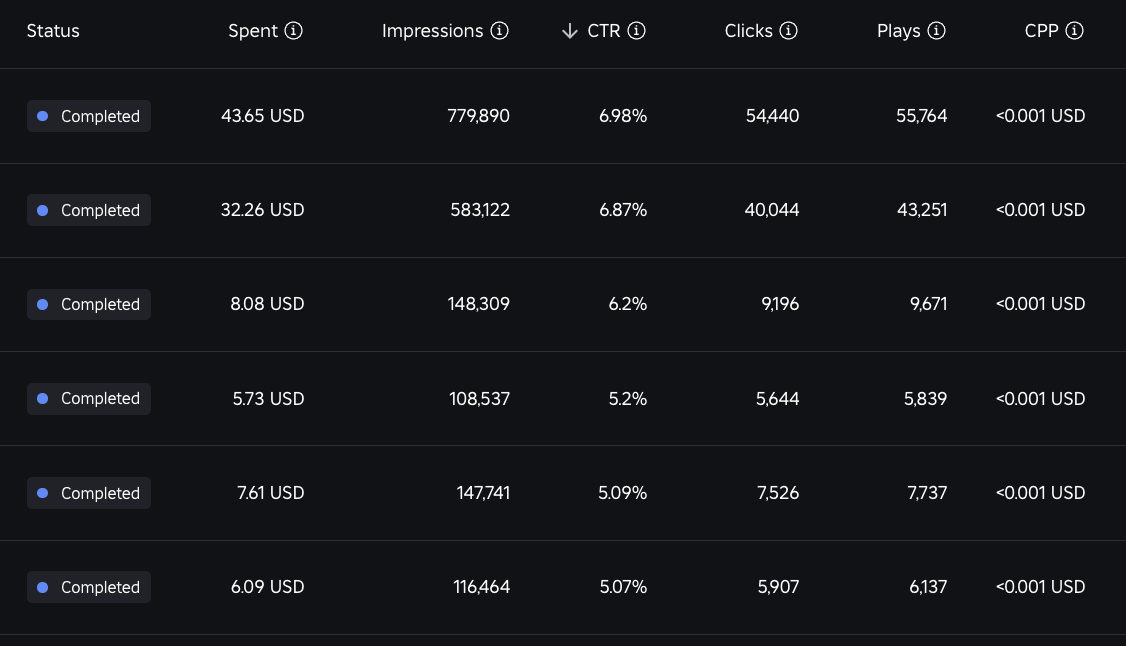
Task: Click the spent value 8.08 USD
Action: (267, 304)
